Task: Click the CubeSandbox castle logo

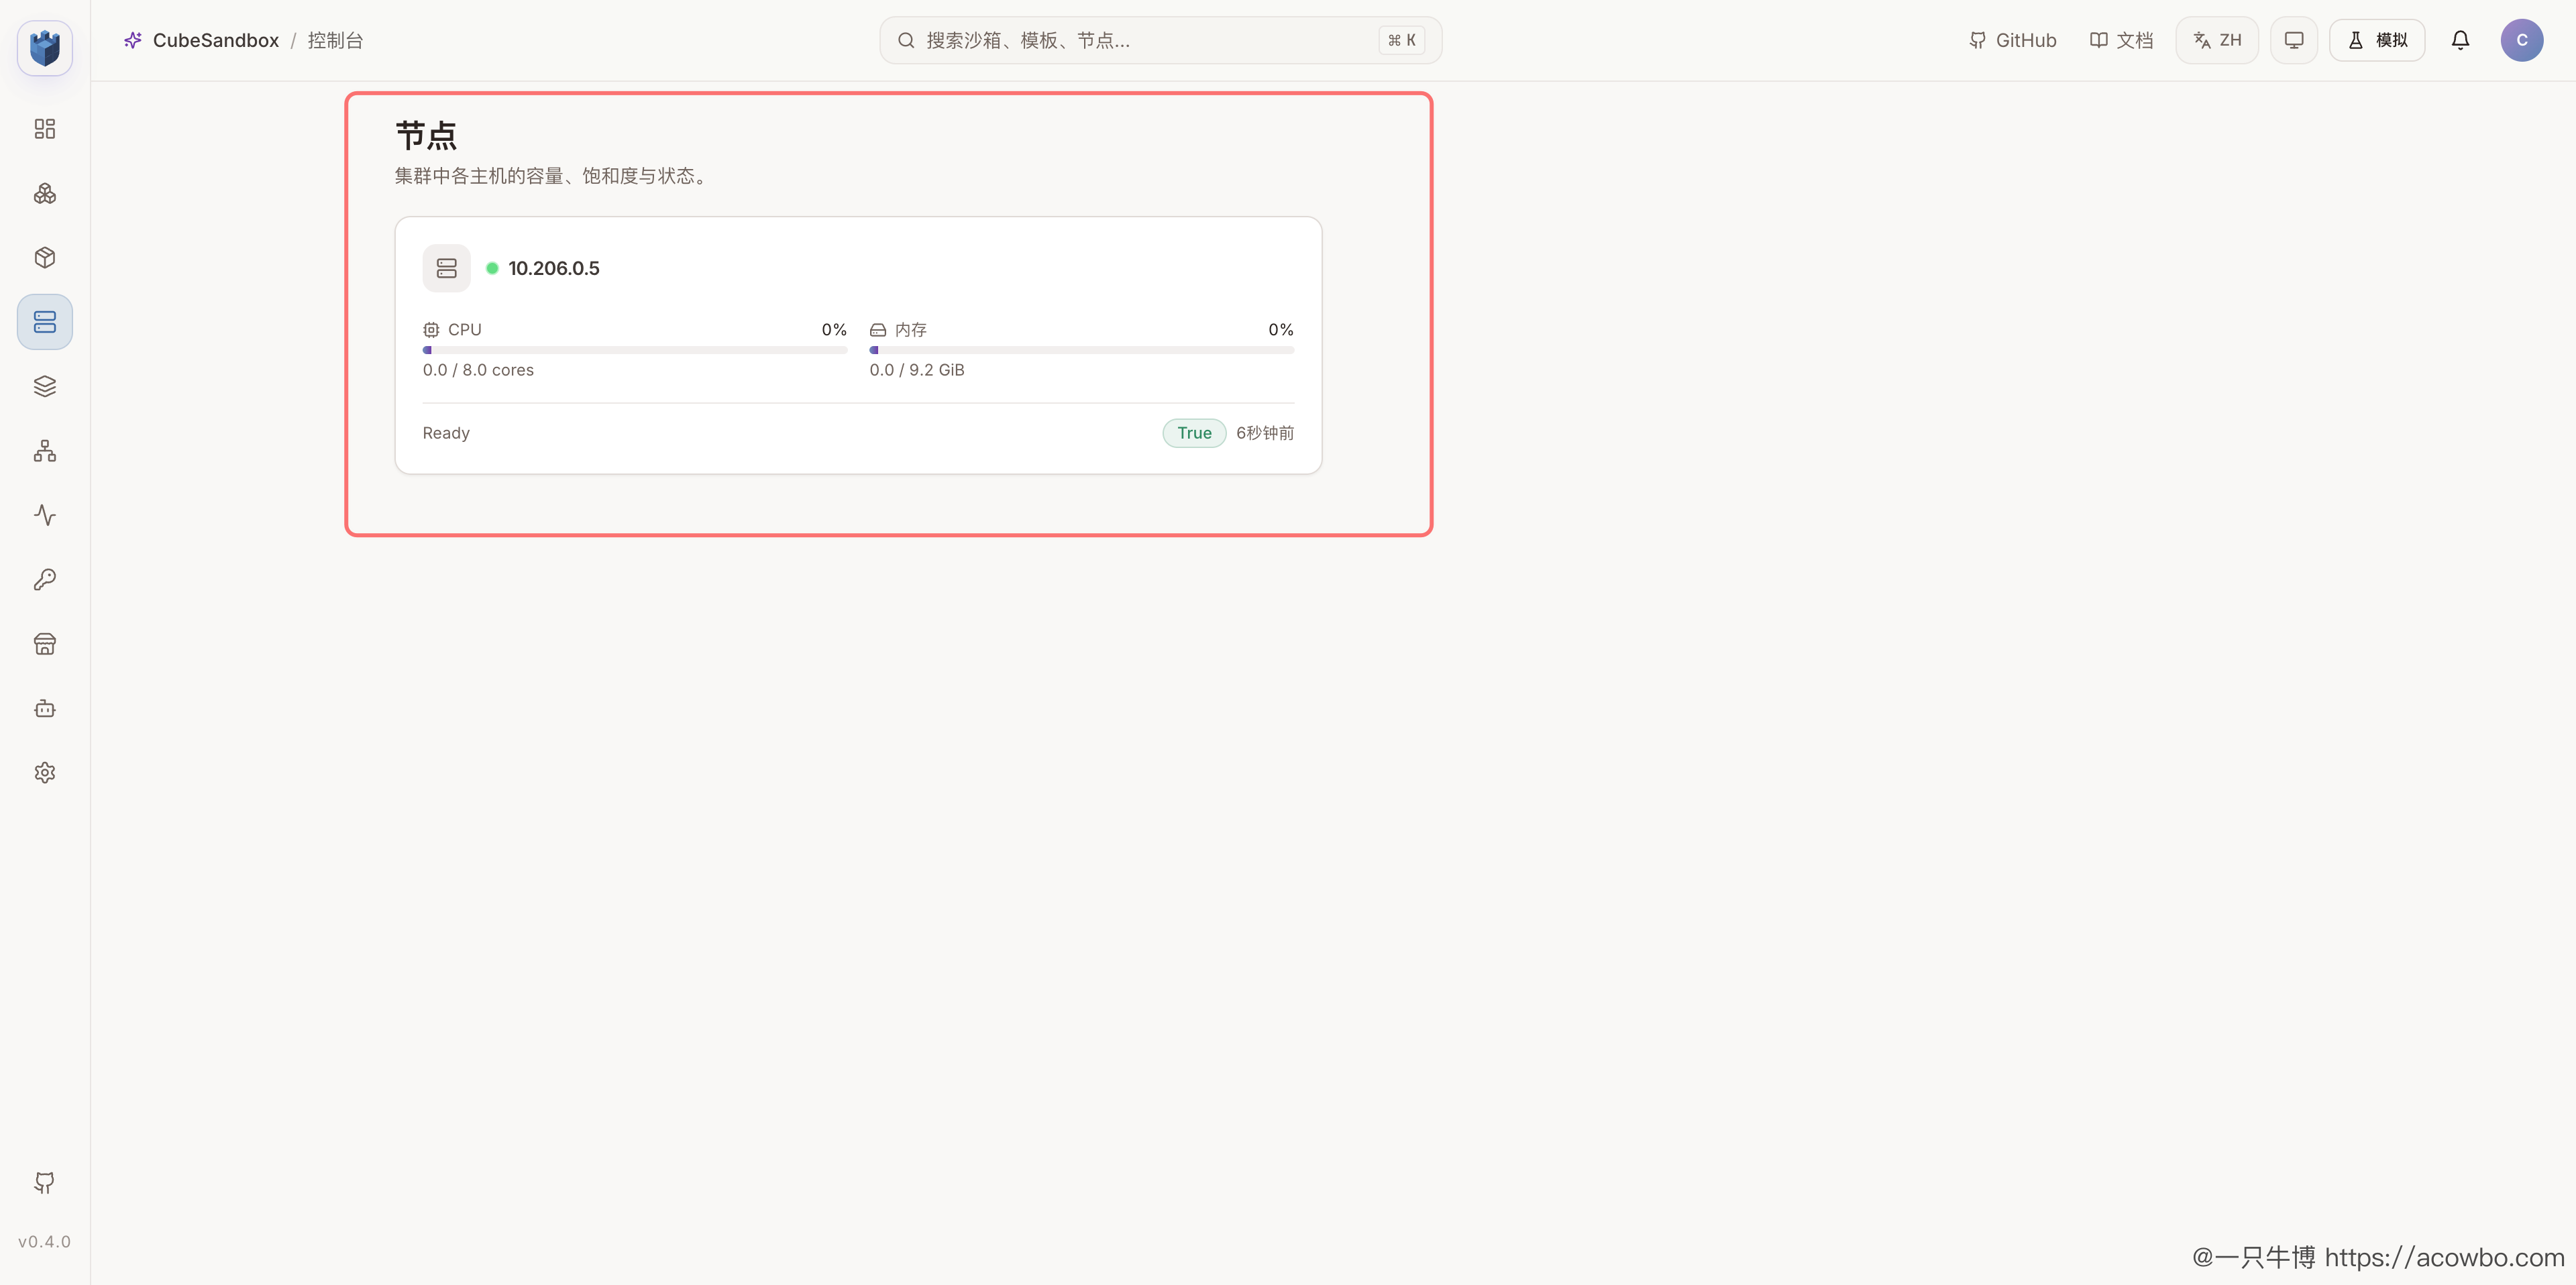Action: pyautogui.click(x=45, y=47)
